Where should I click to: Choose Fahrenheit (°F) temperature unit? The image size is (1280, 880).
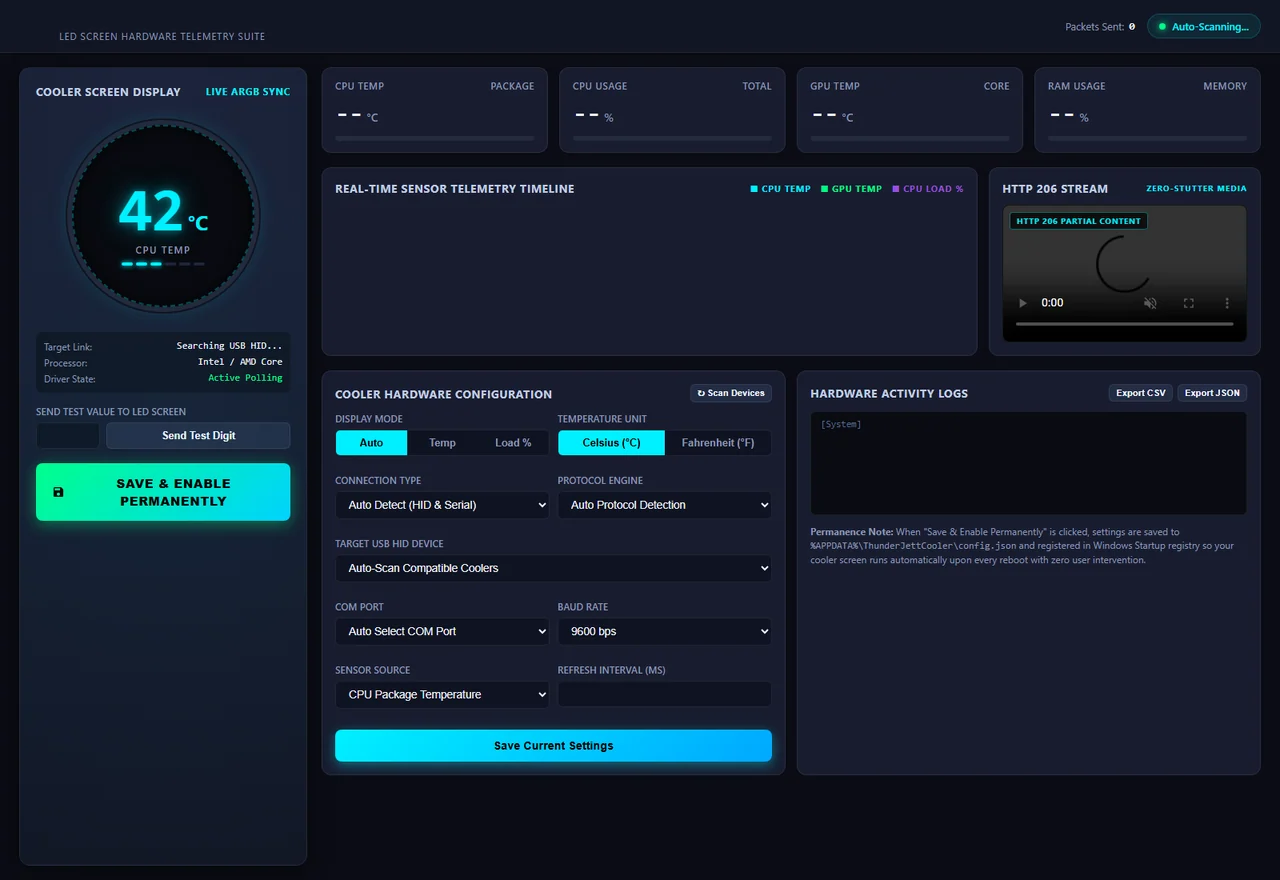[718, 443]
